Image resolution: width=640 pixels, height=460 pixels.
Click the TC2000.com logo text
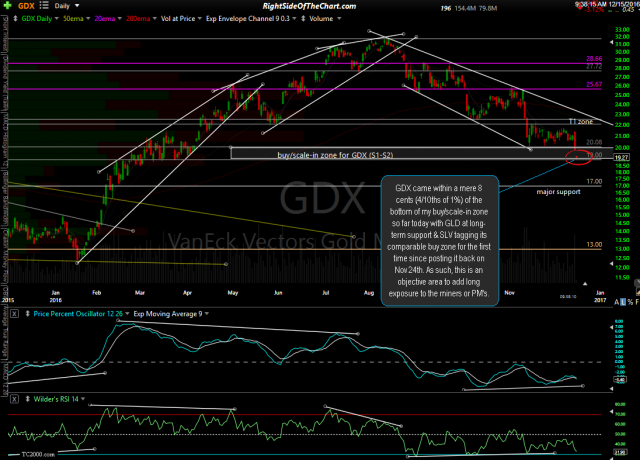coord(38,454)
